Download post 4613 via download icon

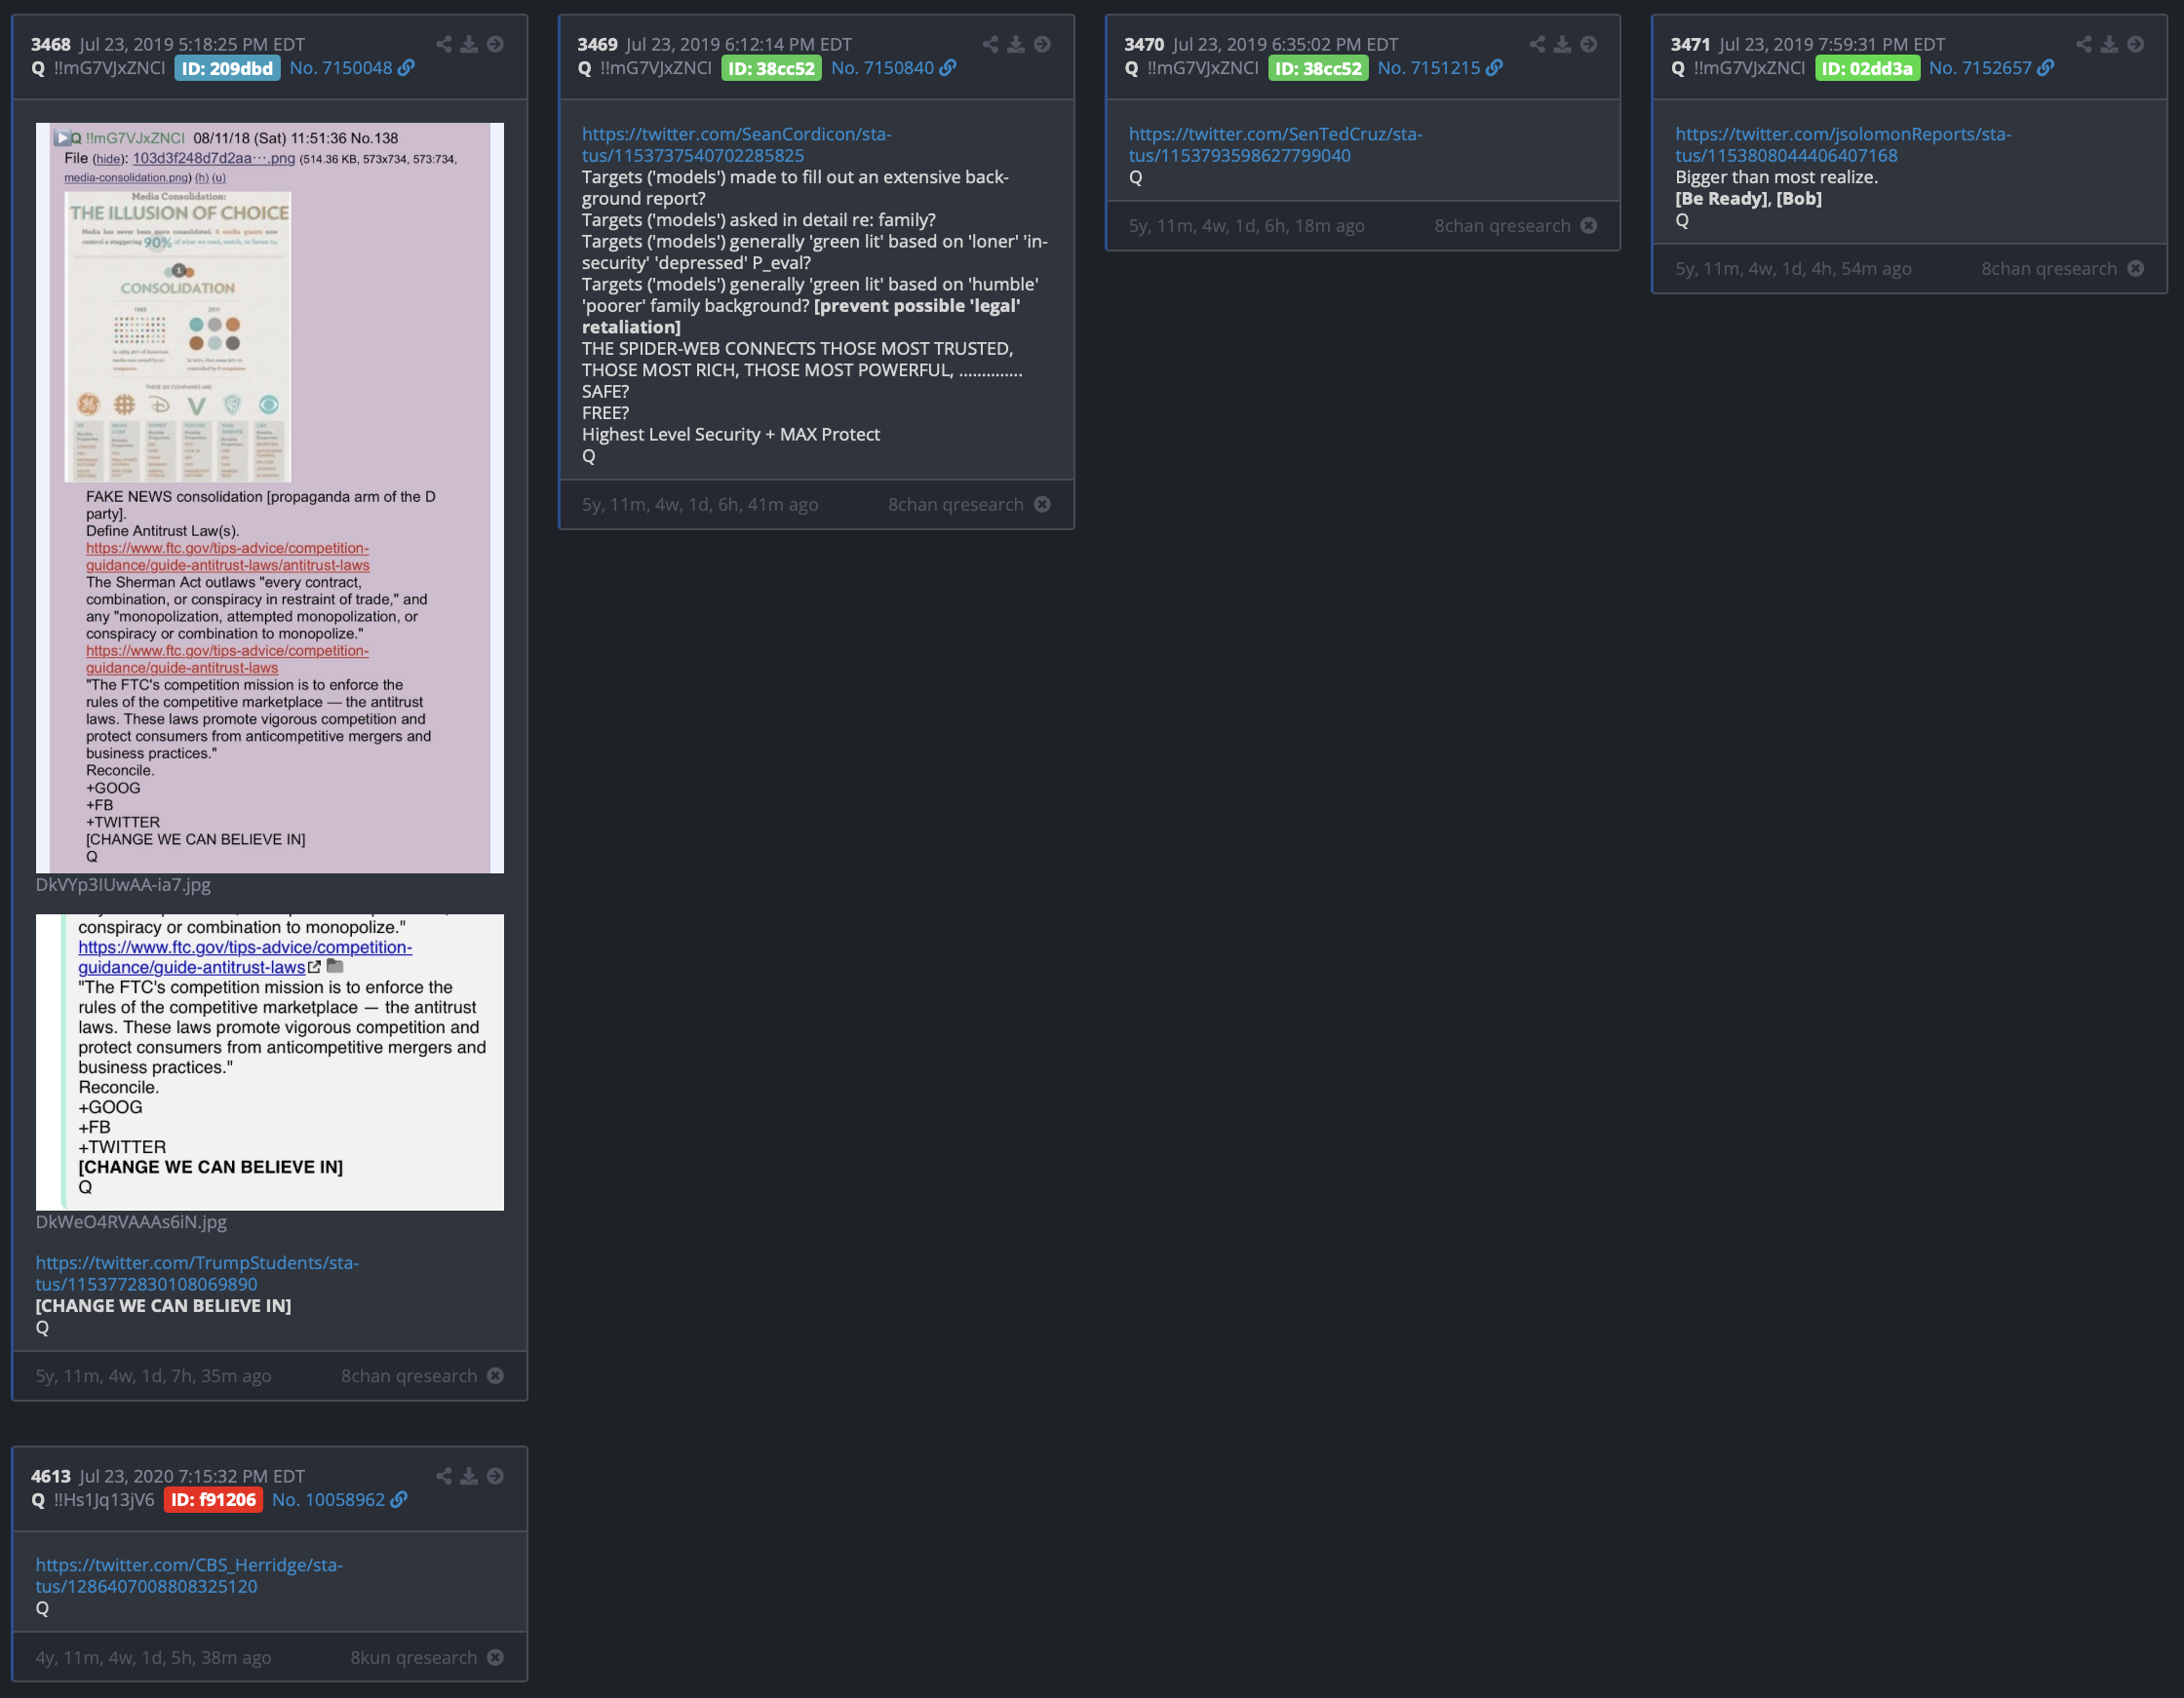[469, 1476]
